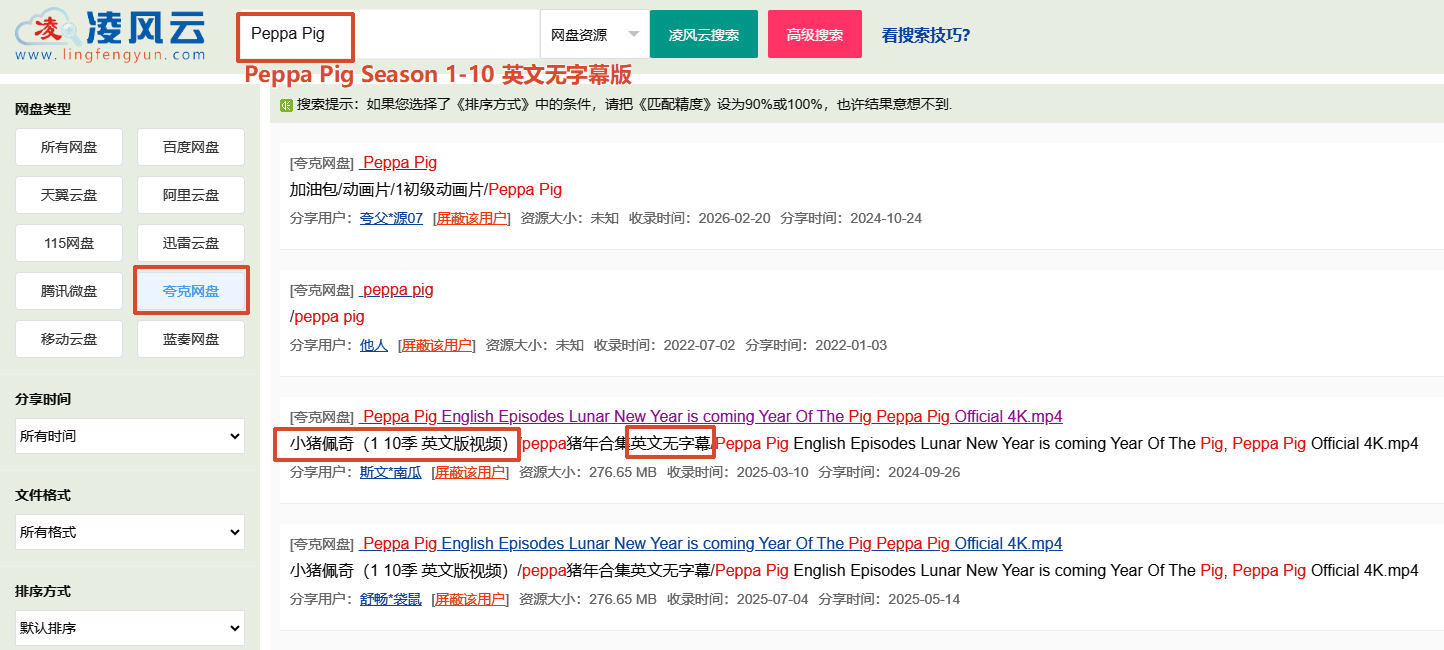Filter by 115网盘
The height and width of the screenshot is (650, 1444).
[x=69, y=243]
